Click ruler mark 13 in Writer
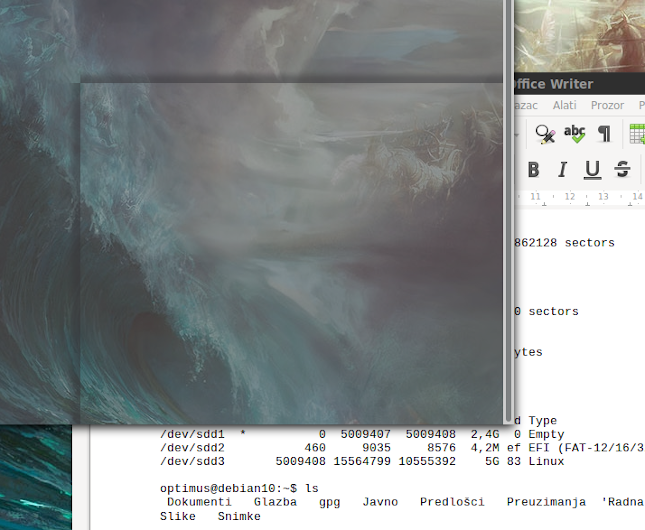Screen dimensions: 645x530 coord(603,196)
